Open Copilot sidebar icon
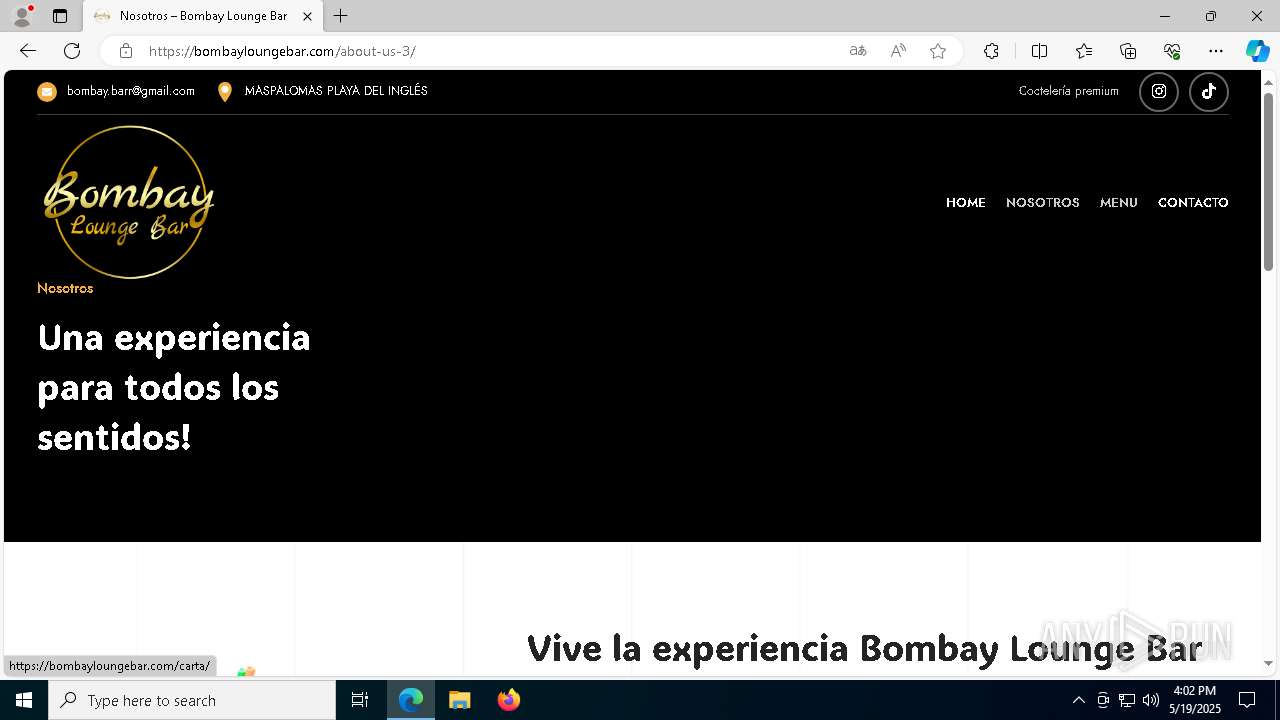The height and width of the screenshot is (720, 1280). pos(1257,51)
